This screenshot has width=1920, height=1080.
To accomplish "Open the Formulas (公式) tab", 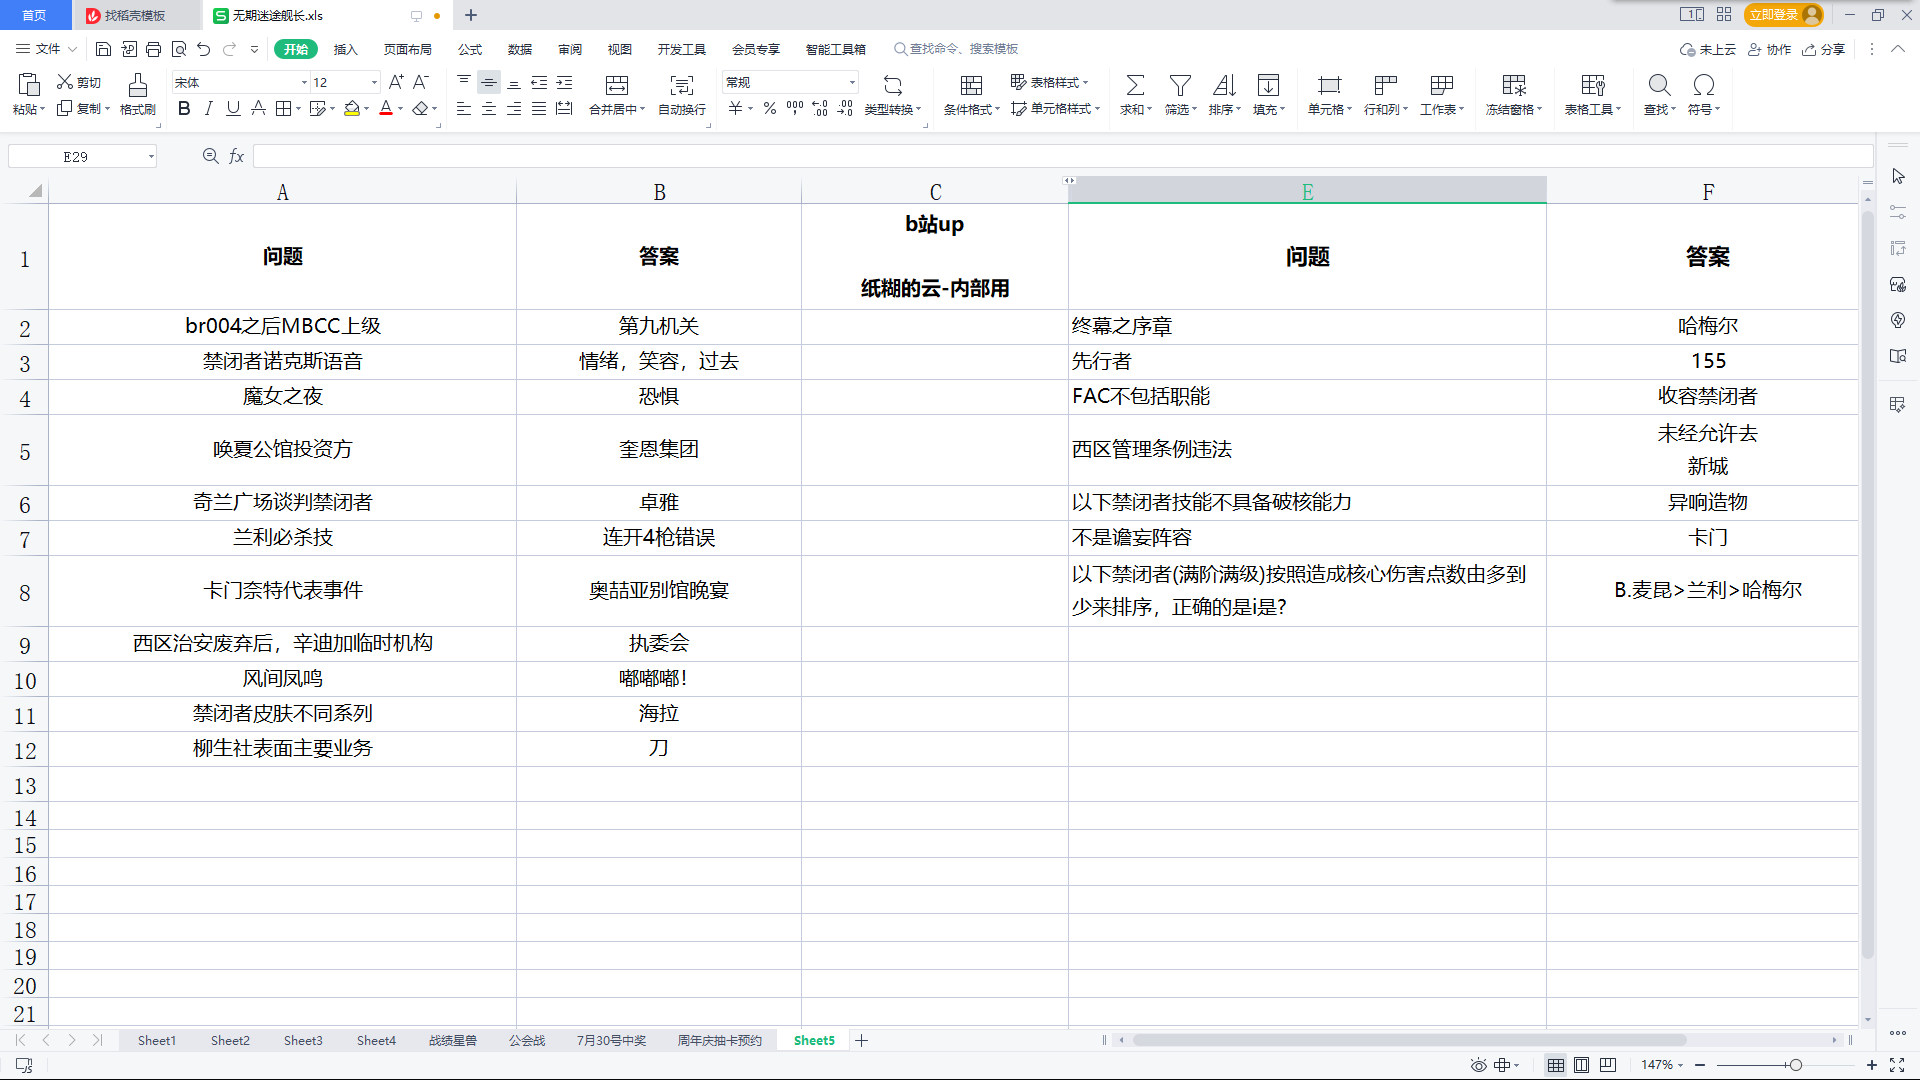I will click(x=470, y=49).
